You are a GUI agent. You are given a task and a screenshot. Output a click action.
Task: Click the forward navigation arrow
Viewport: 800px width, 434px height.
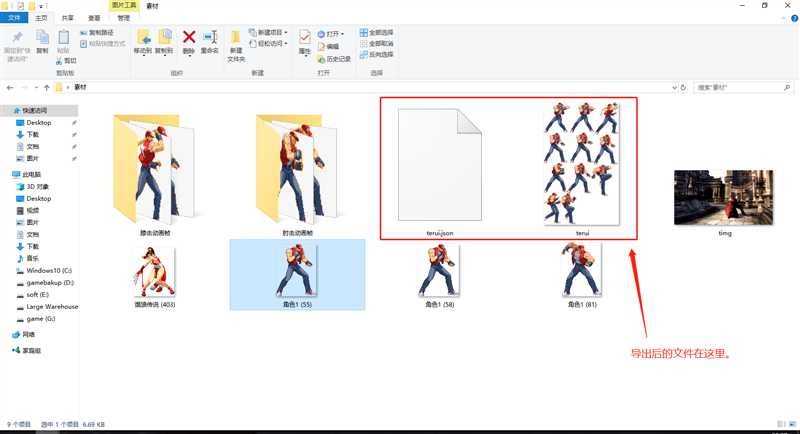click(24, 88)
